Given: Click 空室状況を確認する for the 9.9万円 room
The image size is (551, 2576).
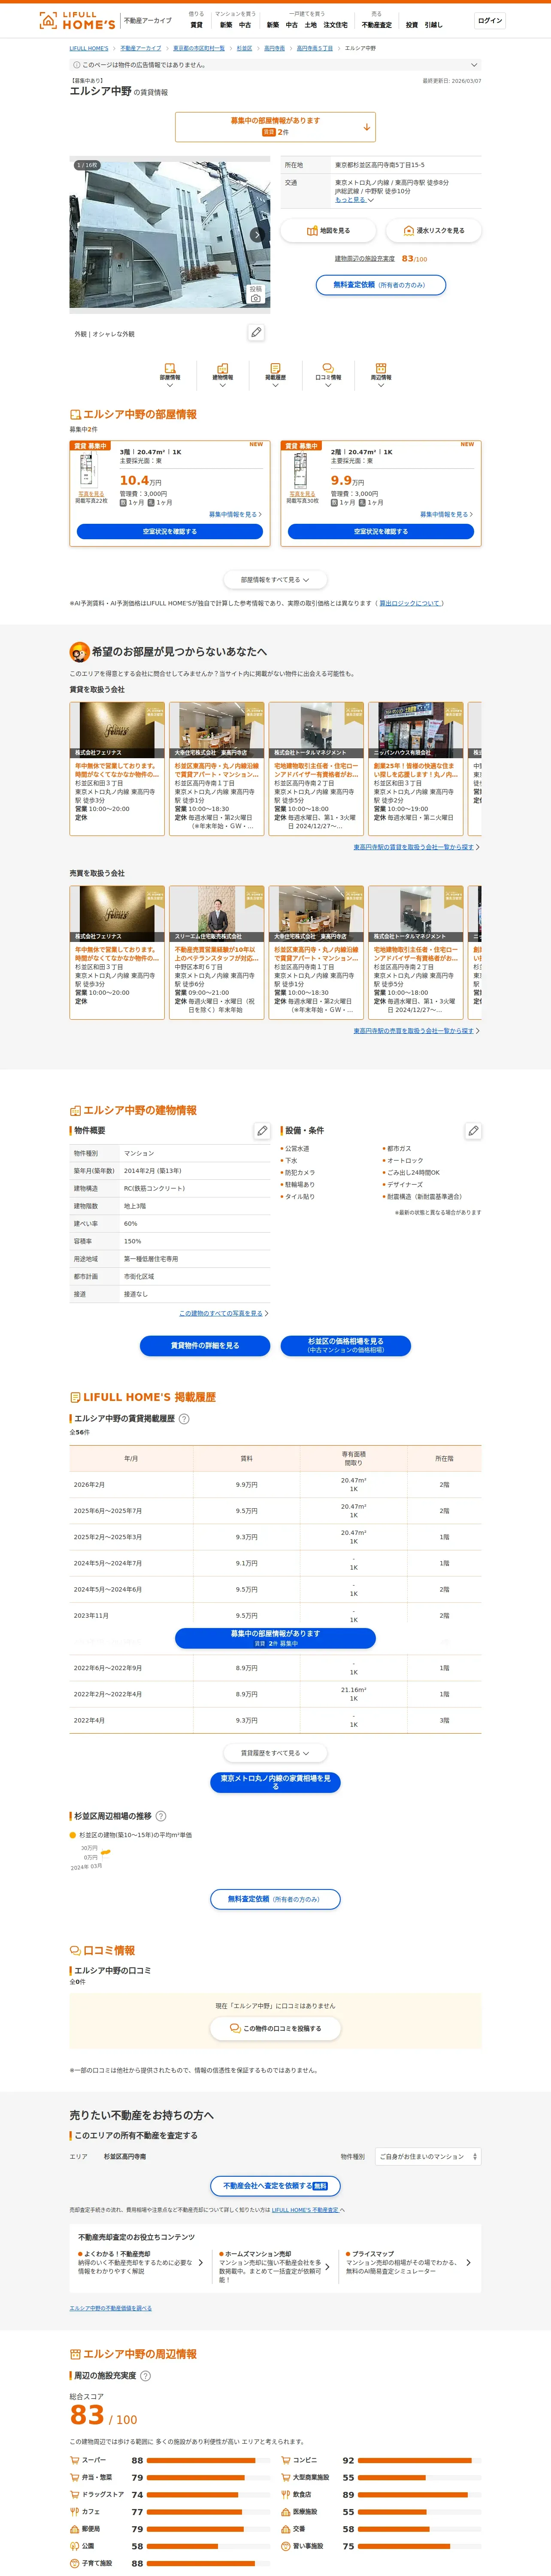Looking at the screenshot, I should point(381,532).
